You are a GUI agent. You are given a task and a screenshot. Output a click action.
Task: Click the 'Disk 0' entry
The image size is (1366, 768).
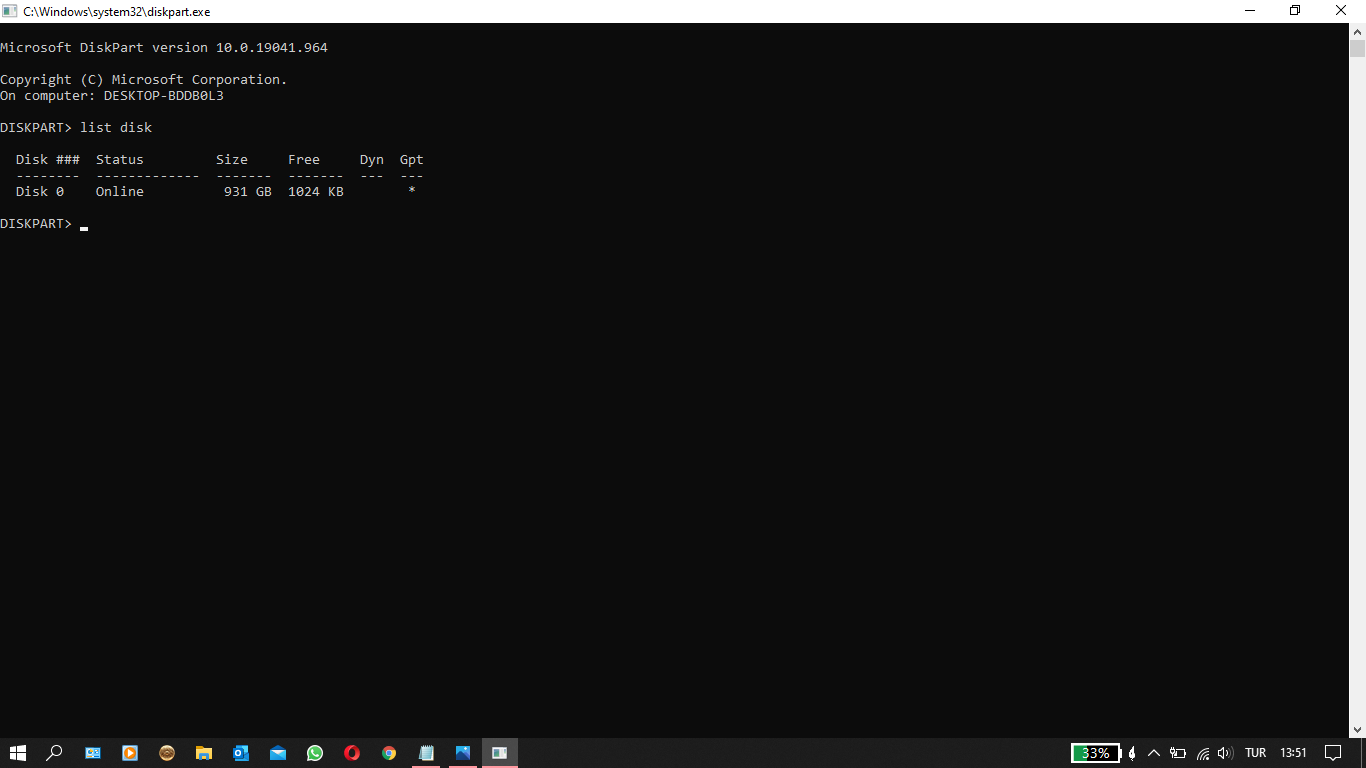point(40,192)
